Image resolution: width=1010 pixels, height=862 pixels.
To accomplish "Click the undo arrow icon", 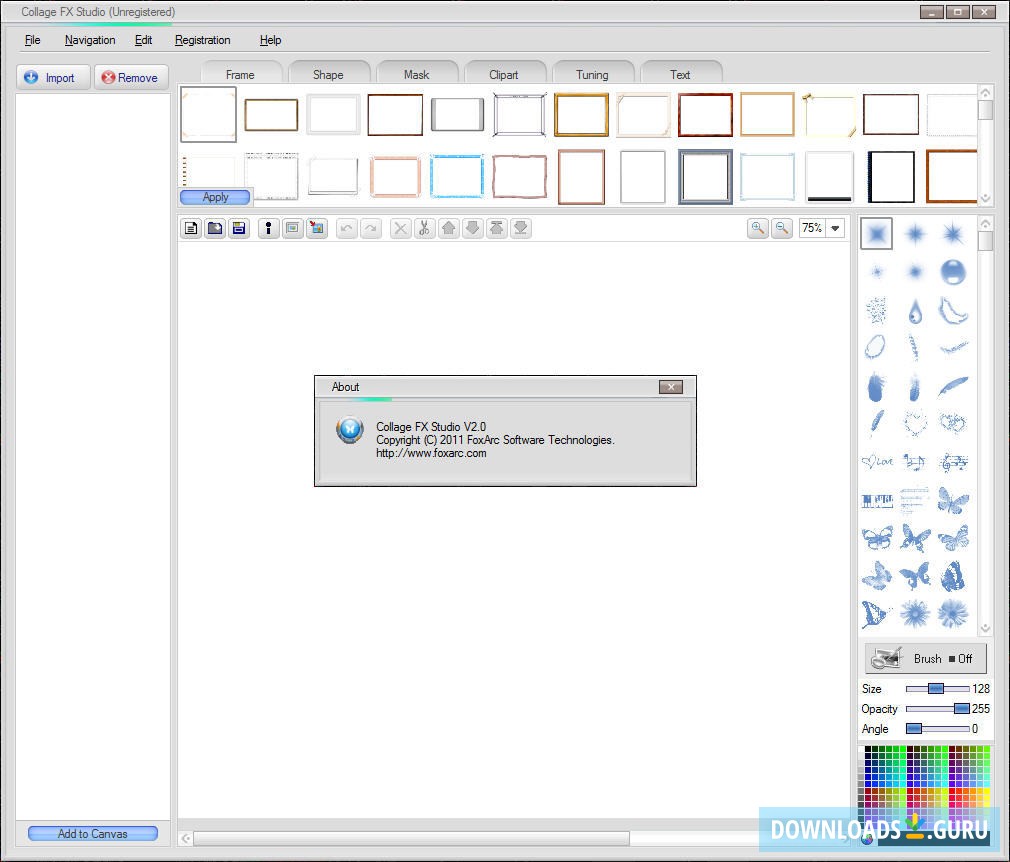I will [x=347, y=228].
